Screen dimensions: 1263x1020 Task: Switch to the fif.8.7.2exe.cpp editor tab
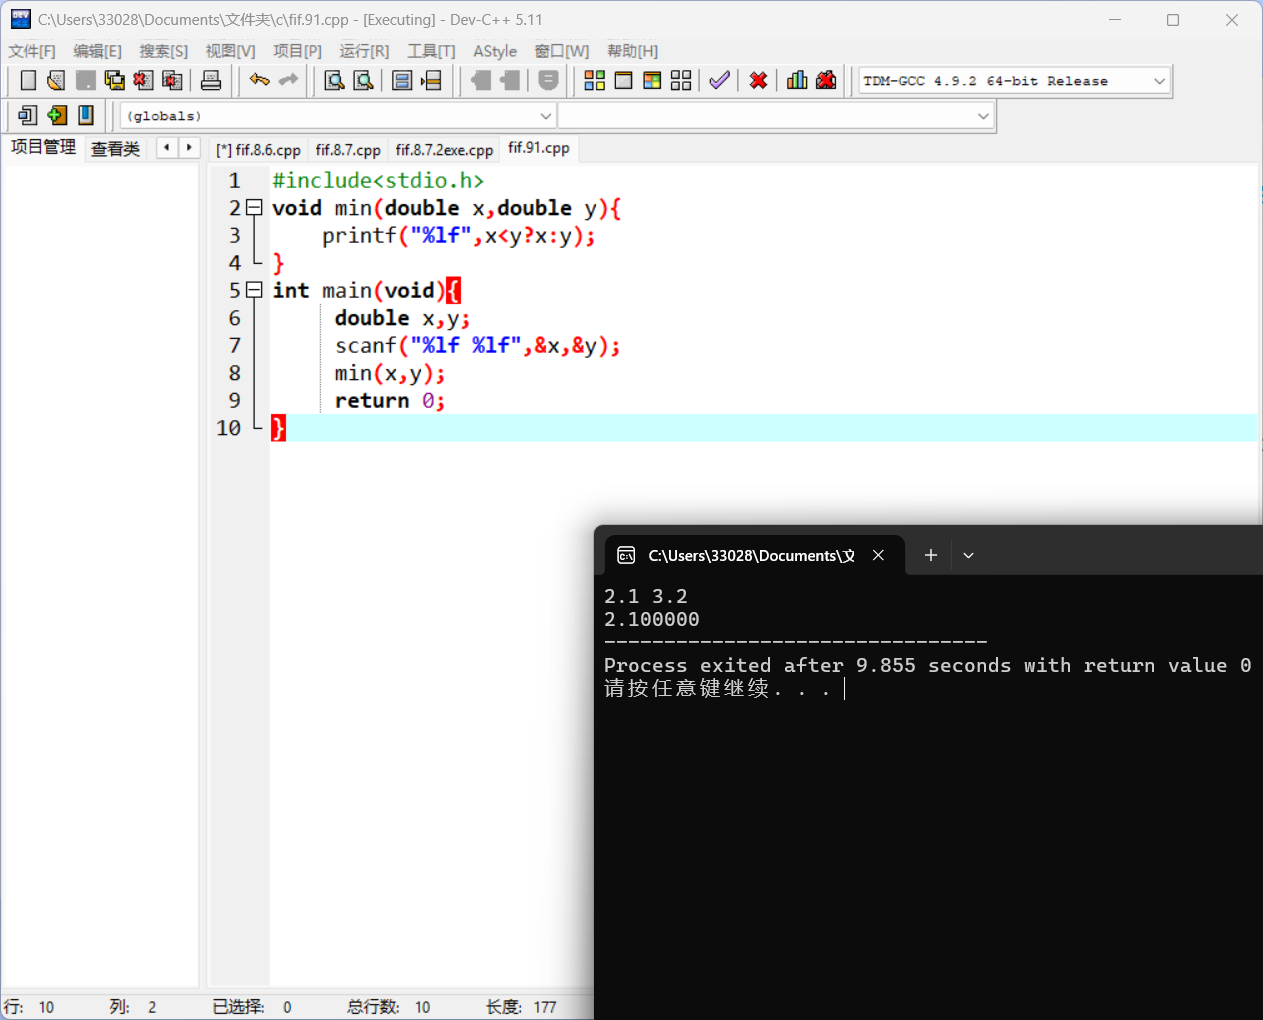click(x=444, y=149)
